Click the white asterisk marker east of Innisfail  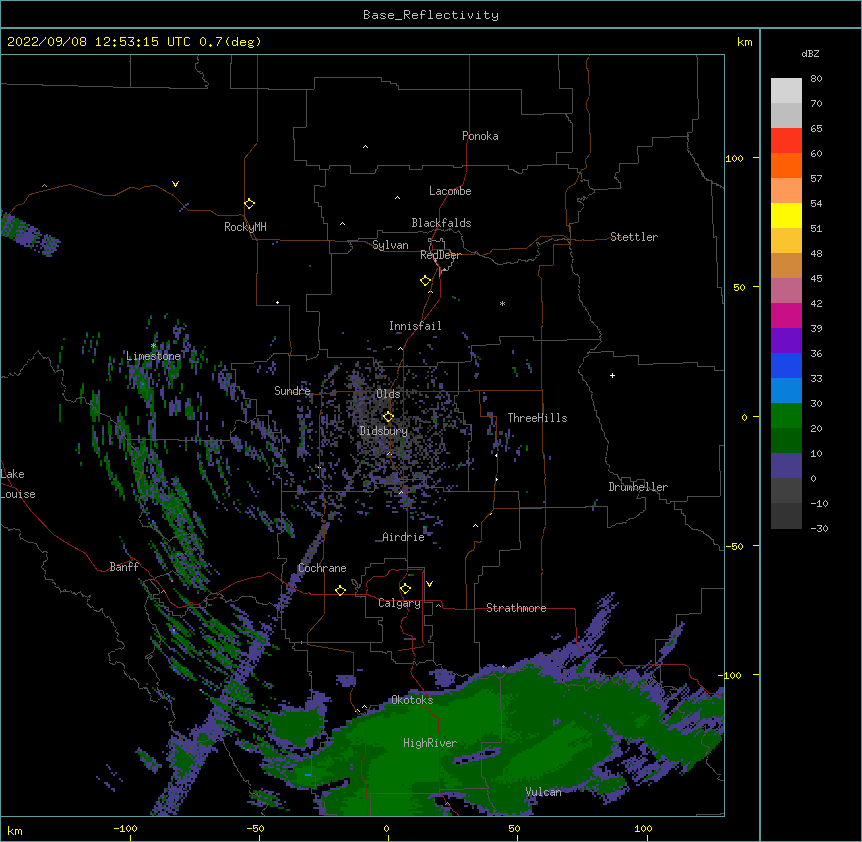[x=502, y=304]
